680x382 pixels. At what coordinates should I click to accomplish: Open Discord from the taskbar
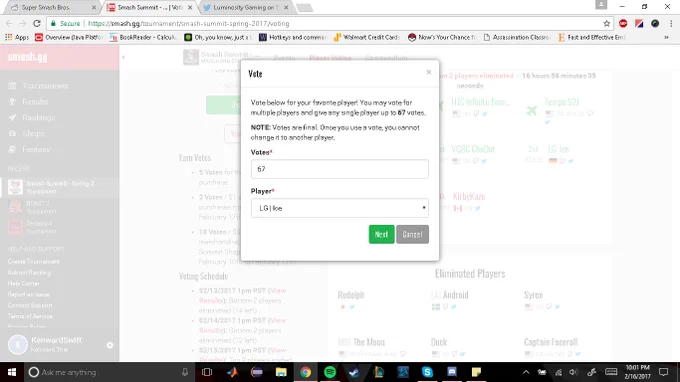[x=452, y=372]
